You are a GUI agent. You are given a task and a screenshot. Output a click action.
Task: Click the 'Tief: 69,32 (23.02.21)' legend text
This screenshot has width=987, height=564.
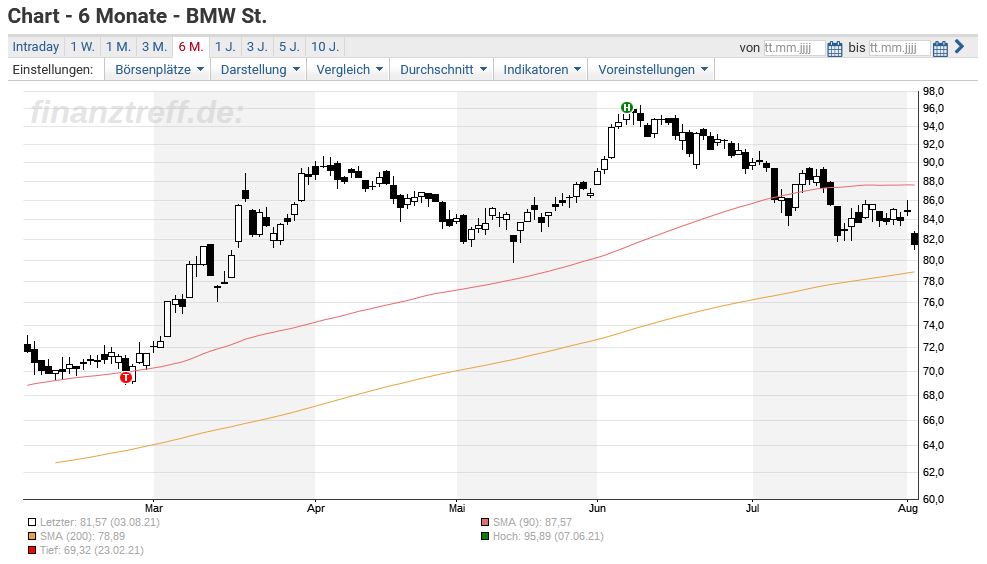[92, 551]
